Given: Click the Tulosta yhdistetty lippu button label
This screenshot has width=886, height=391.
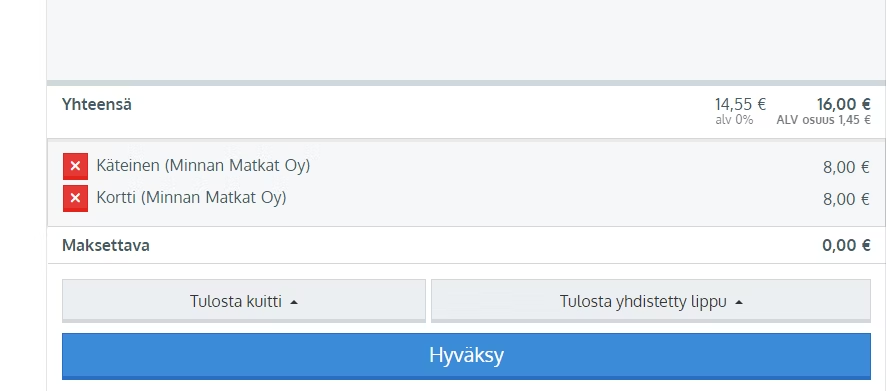Looking at the screenshot, I should 643,301.
